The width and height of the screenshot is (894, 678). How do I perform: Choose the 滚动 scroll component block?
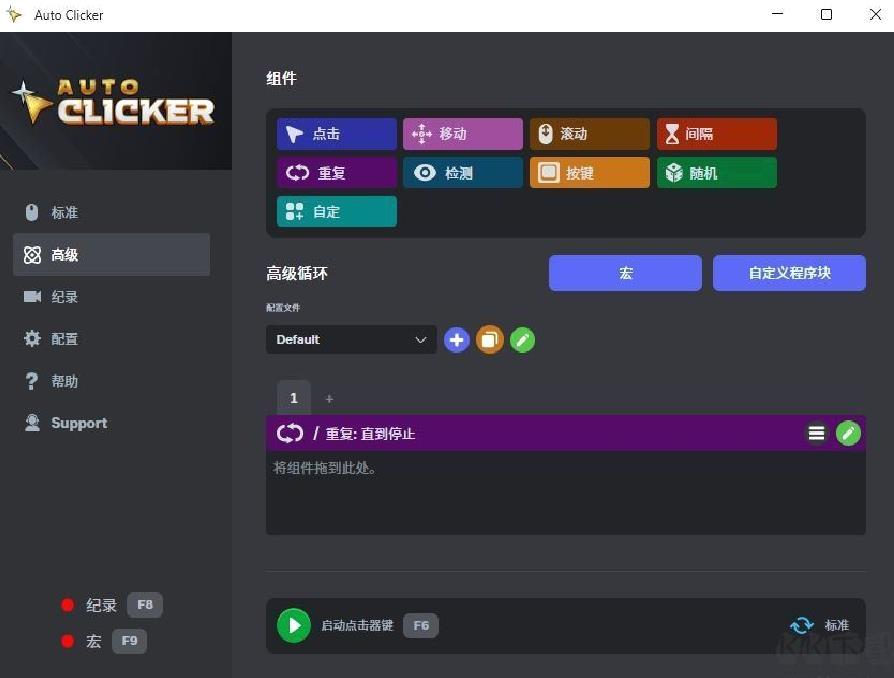pyautogui.click(x=590, y=134)
